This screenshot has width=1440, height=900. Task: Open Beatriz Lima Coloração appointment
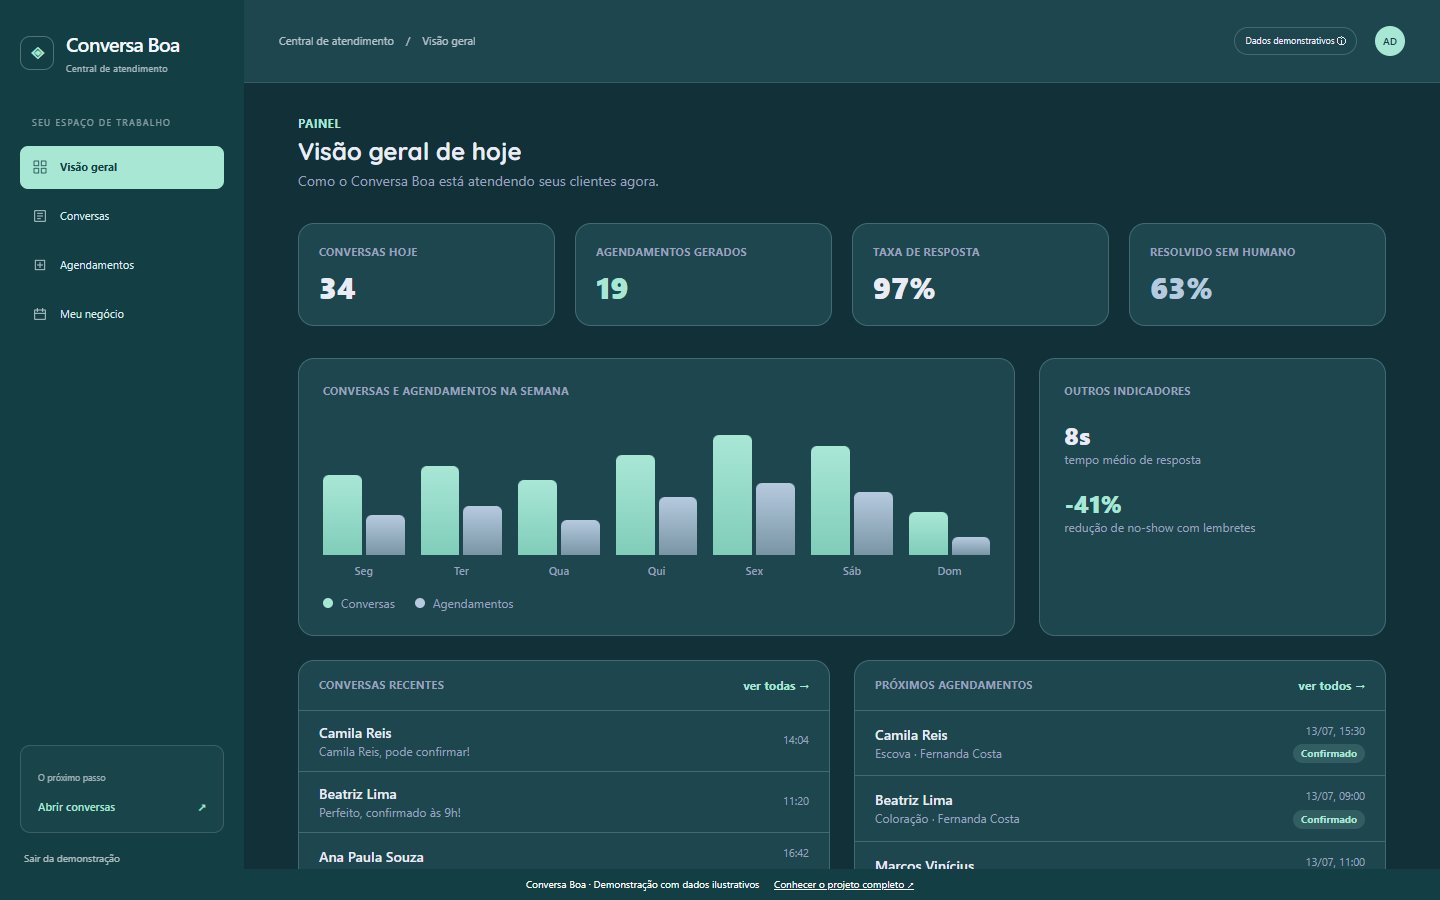tap(1120, 808)
